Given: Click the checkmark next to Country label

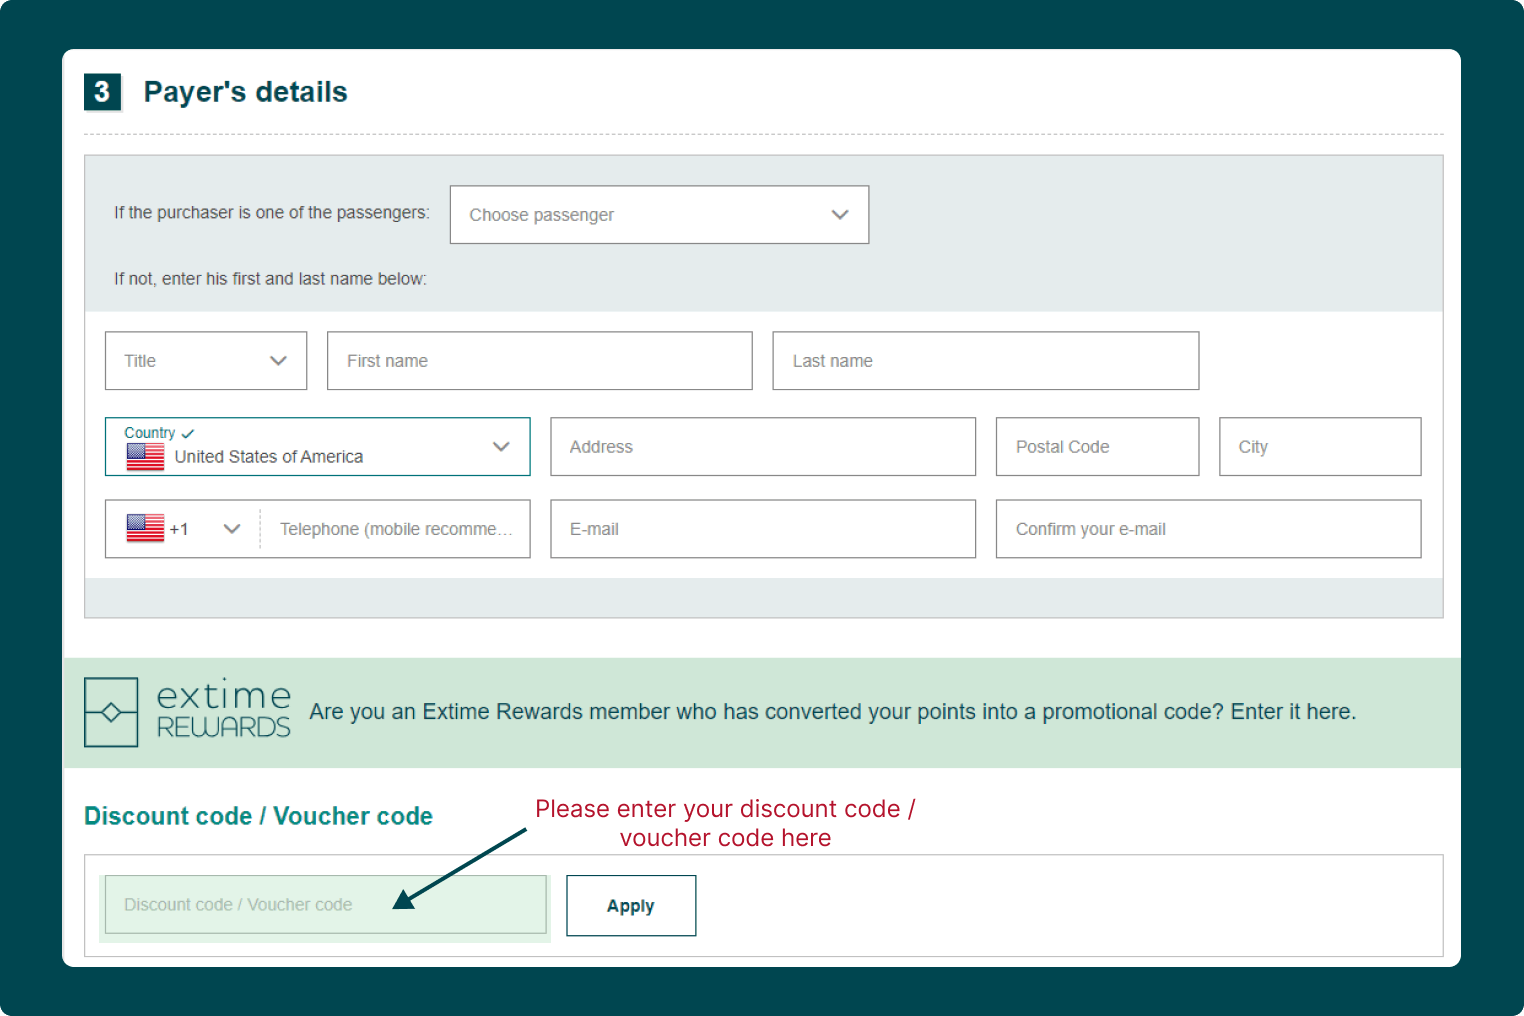Looking at the screenshot, I should point(188,433).
